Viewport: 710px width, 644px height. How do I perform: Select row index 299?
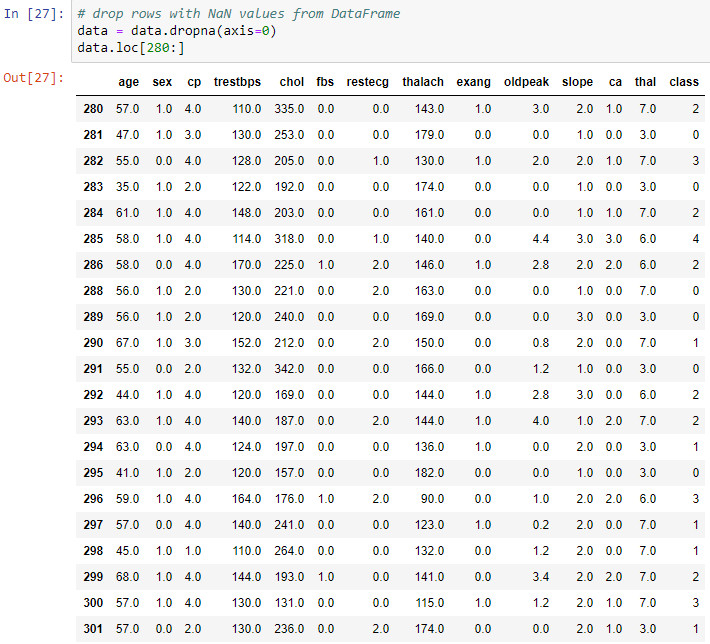click(x=93, y=577)
